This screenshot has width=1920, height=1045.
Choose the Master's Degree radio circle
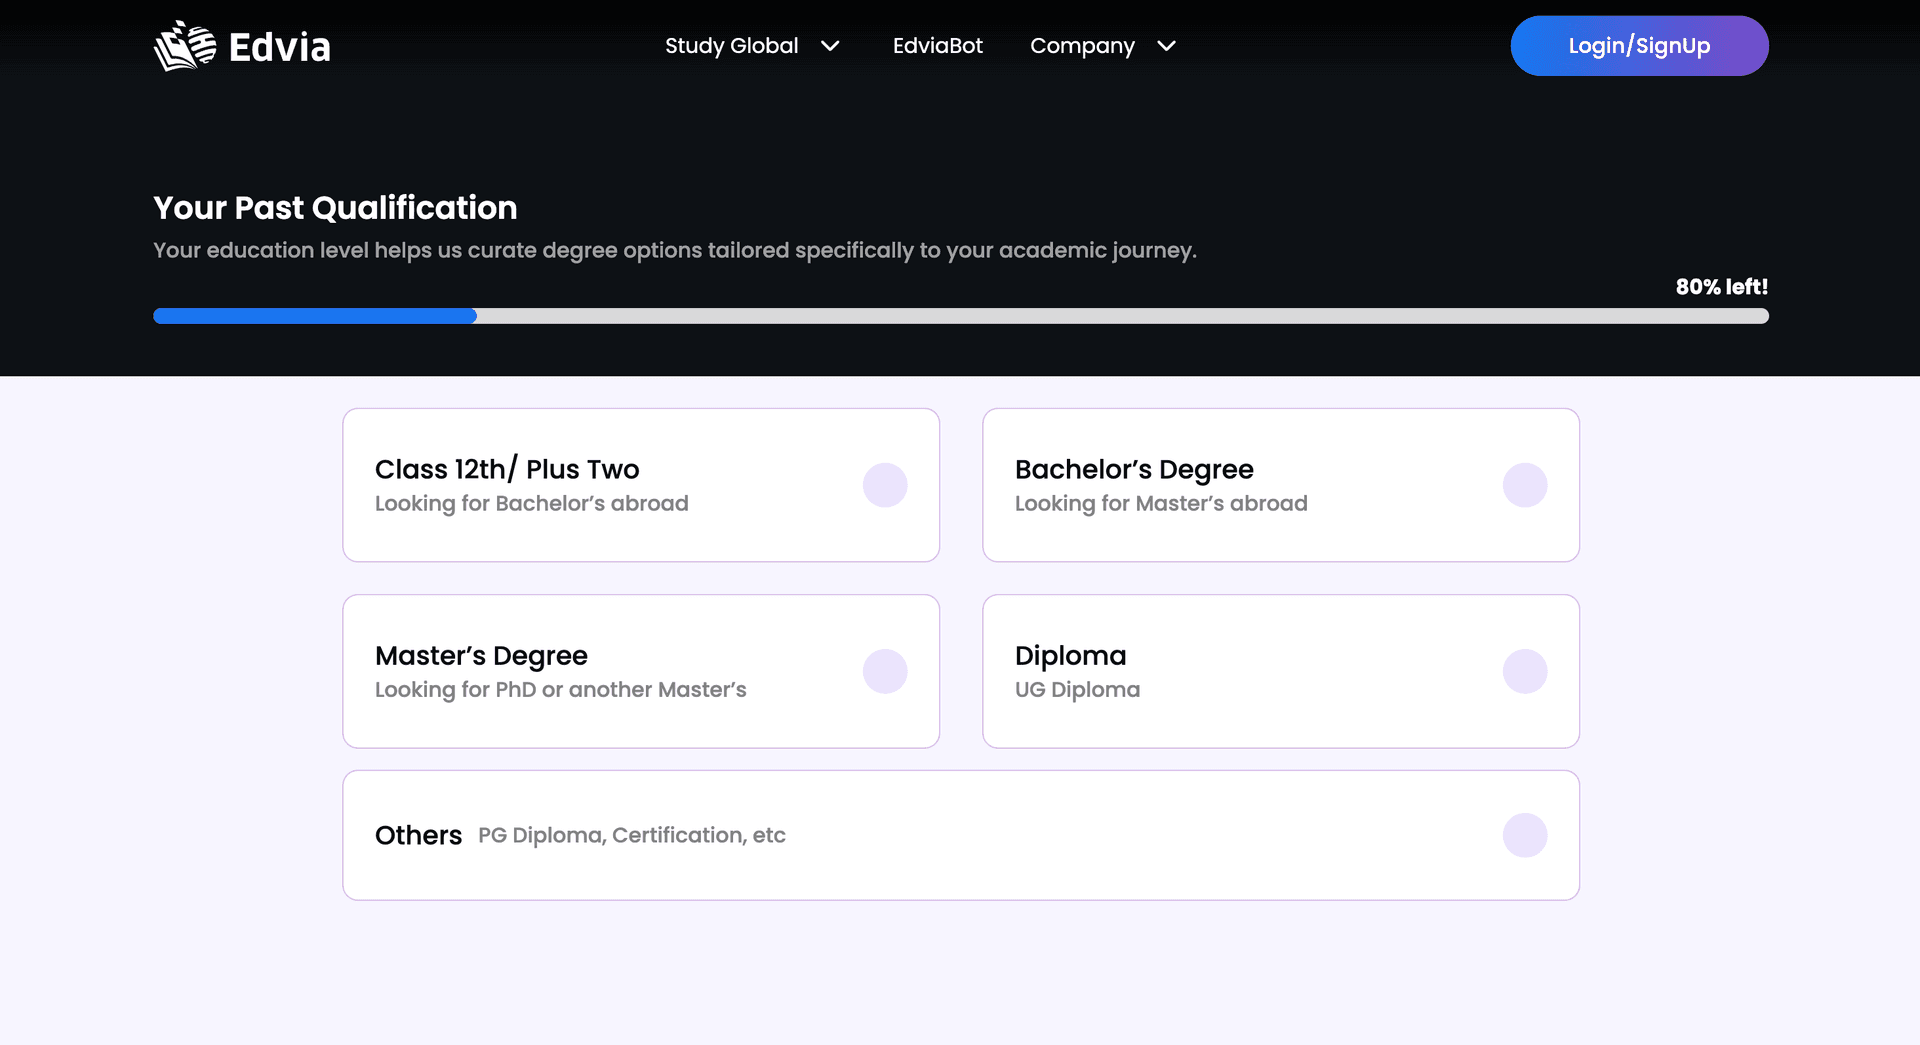click(885, 671)
